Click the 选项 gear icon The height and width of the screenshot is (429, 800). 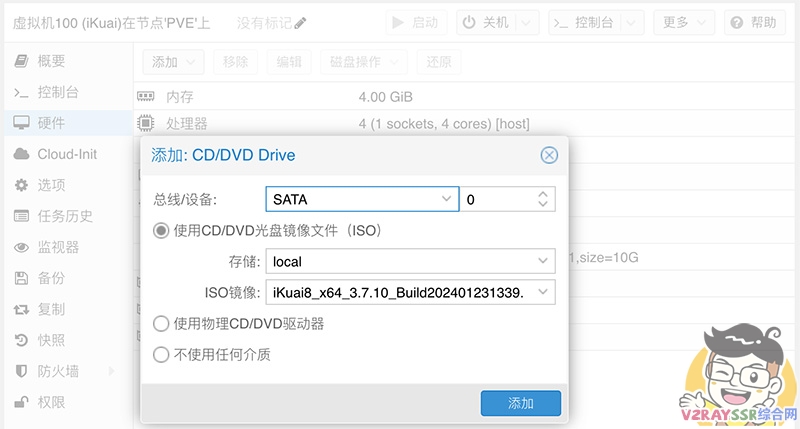click(x=21, y=185)
